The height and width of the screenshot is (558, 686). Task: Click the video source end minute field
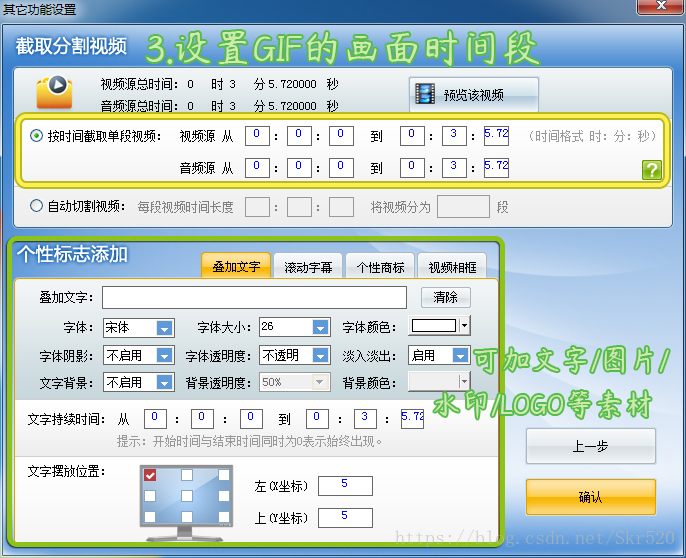[x=454, y=136]
